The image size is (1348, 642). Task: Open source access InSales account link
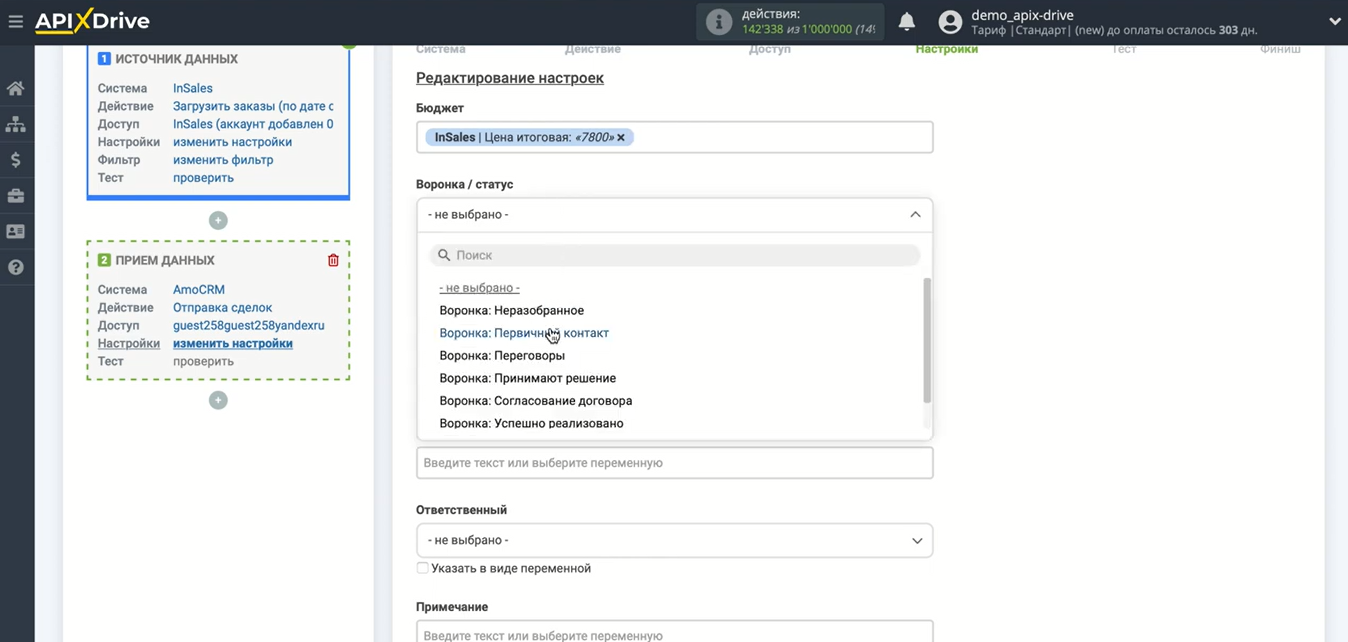click(x=253, y=124)
